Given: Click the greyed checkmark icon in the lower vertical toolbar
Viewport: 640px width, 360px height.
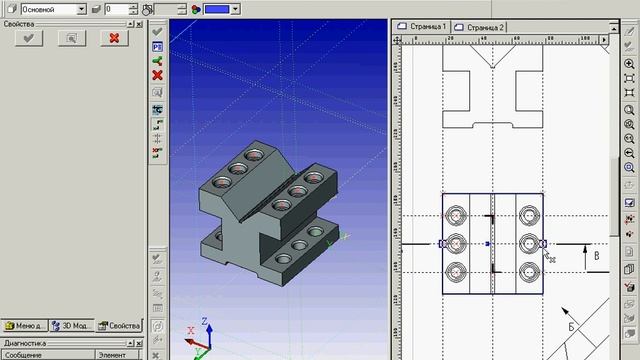Looking at the screenshot, I should [x=157, y=258].
